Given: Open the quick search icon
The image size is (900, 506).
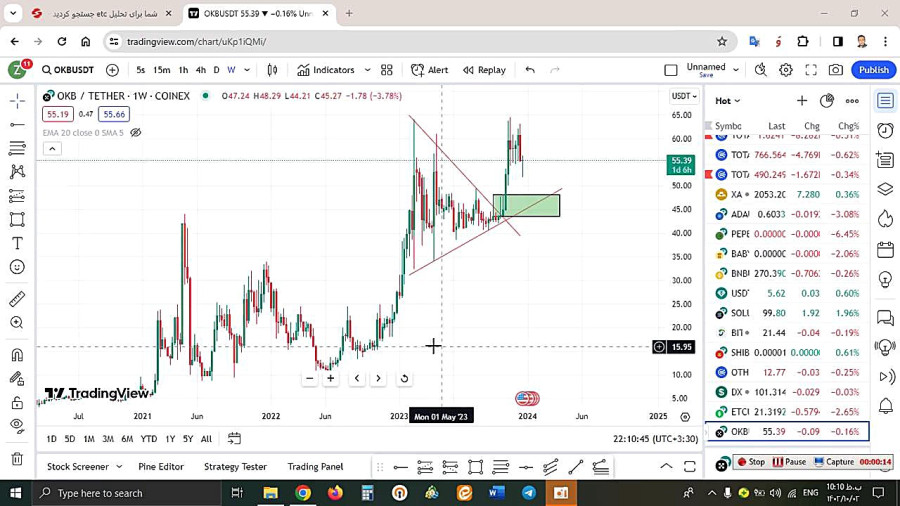Looking at the screenshot, I should pyautogui.click(x=761, y=70).
